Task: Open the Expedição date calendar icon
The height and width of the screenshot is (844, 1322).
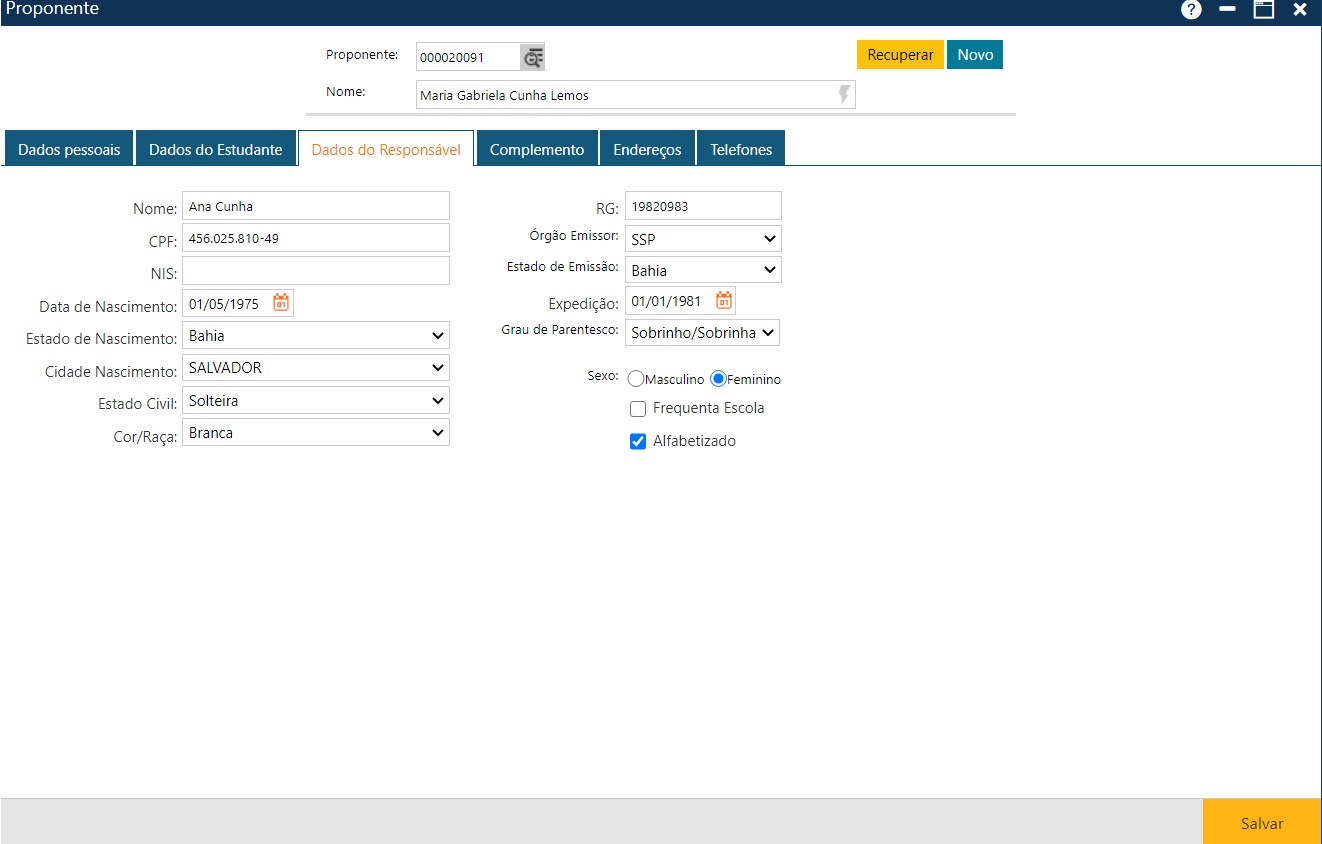Action: click(724, 300)
